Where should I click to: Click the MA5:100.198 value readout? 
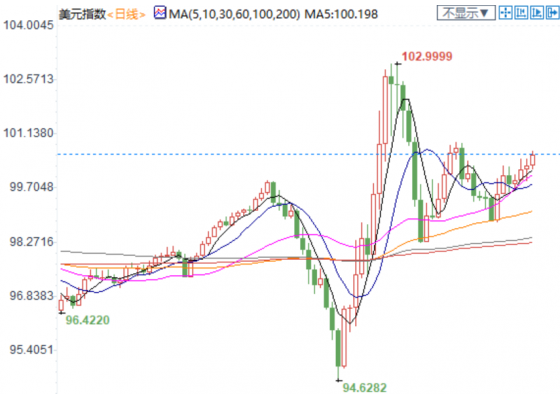click(341, 14)
